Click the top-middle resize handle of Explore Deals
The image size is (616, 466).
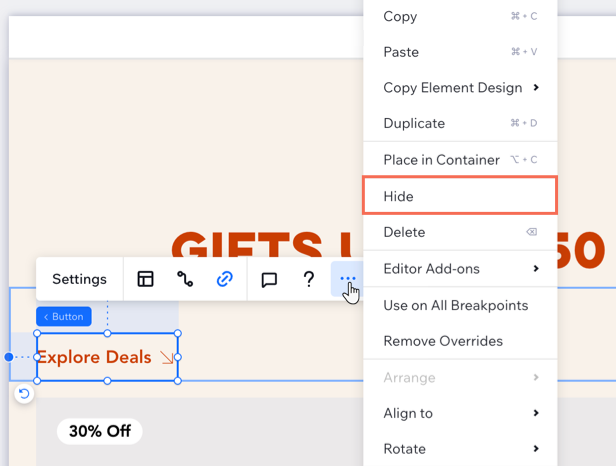click(x=107, y=333)
